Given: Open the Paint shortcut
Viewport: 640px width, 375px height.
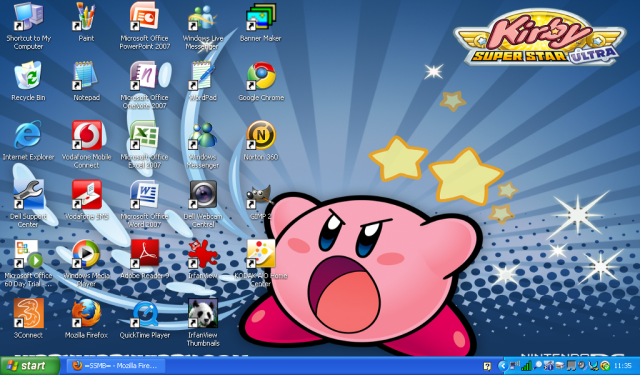Looking at the screenshot, I should (x=86, y=22).
